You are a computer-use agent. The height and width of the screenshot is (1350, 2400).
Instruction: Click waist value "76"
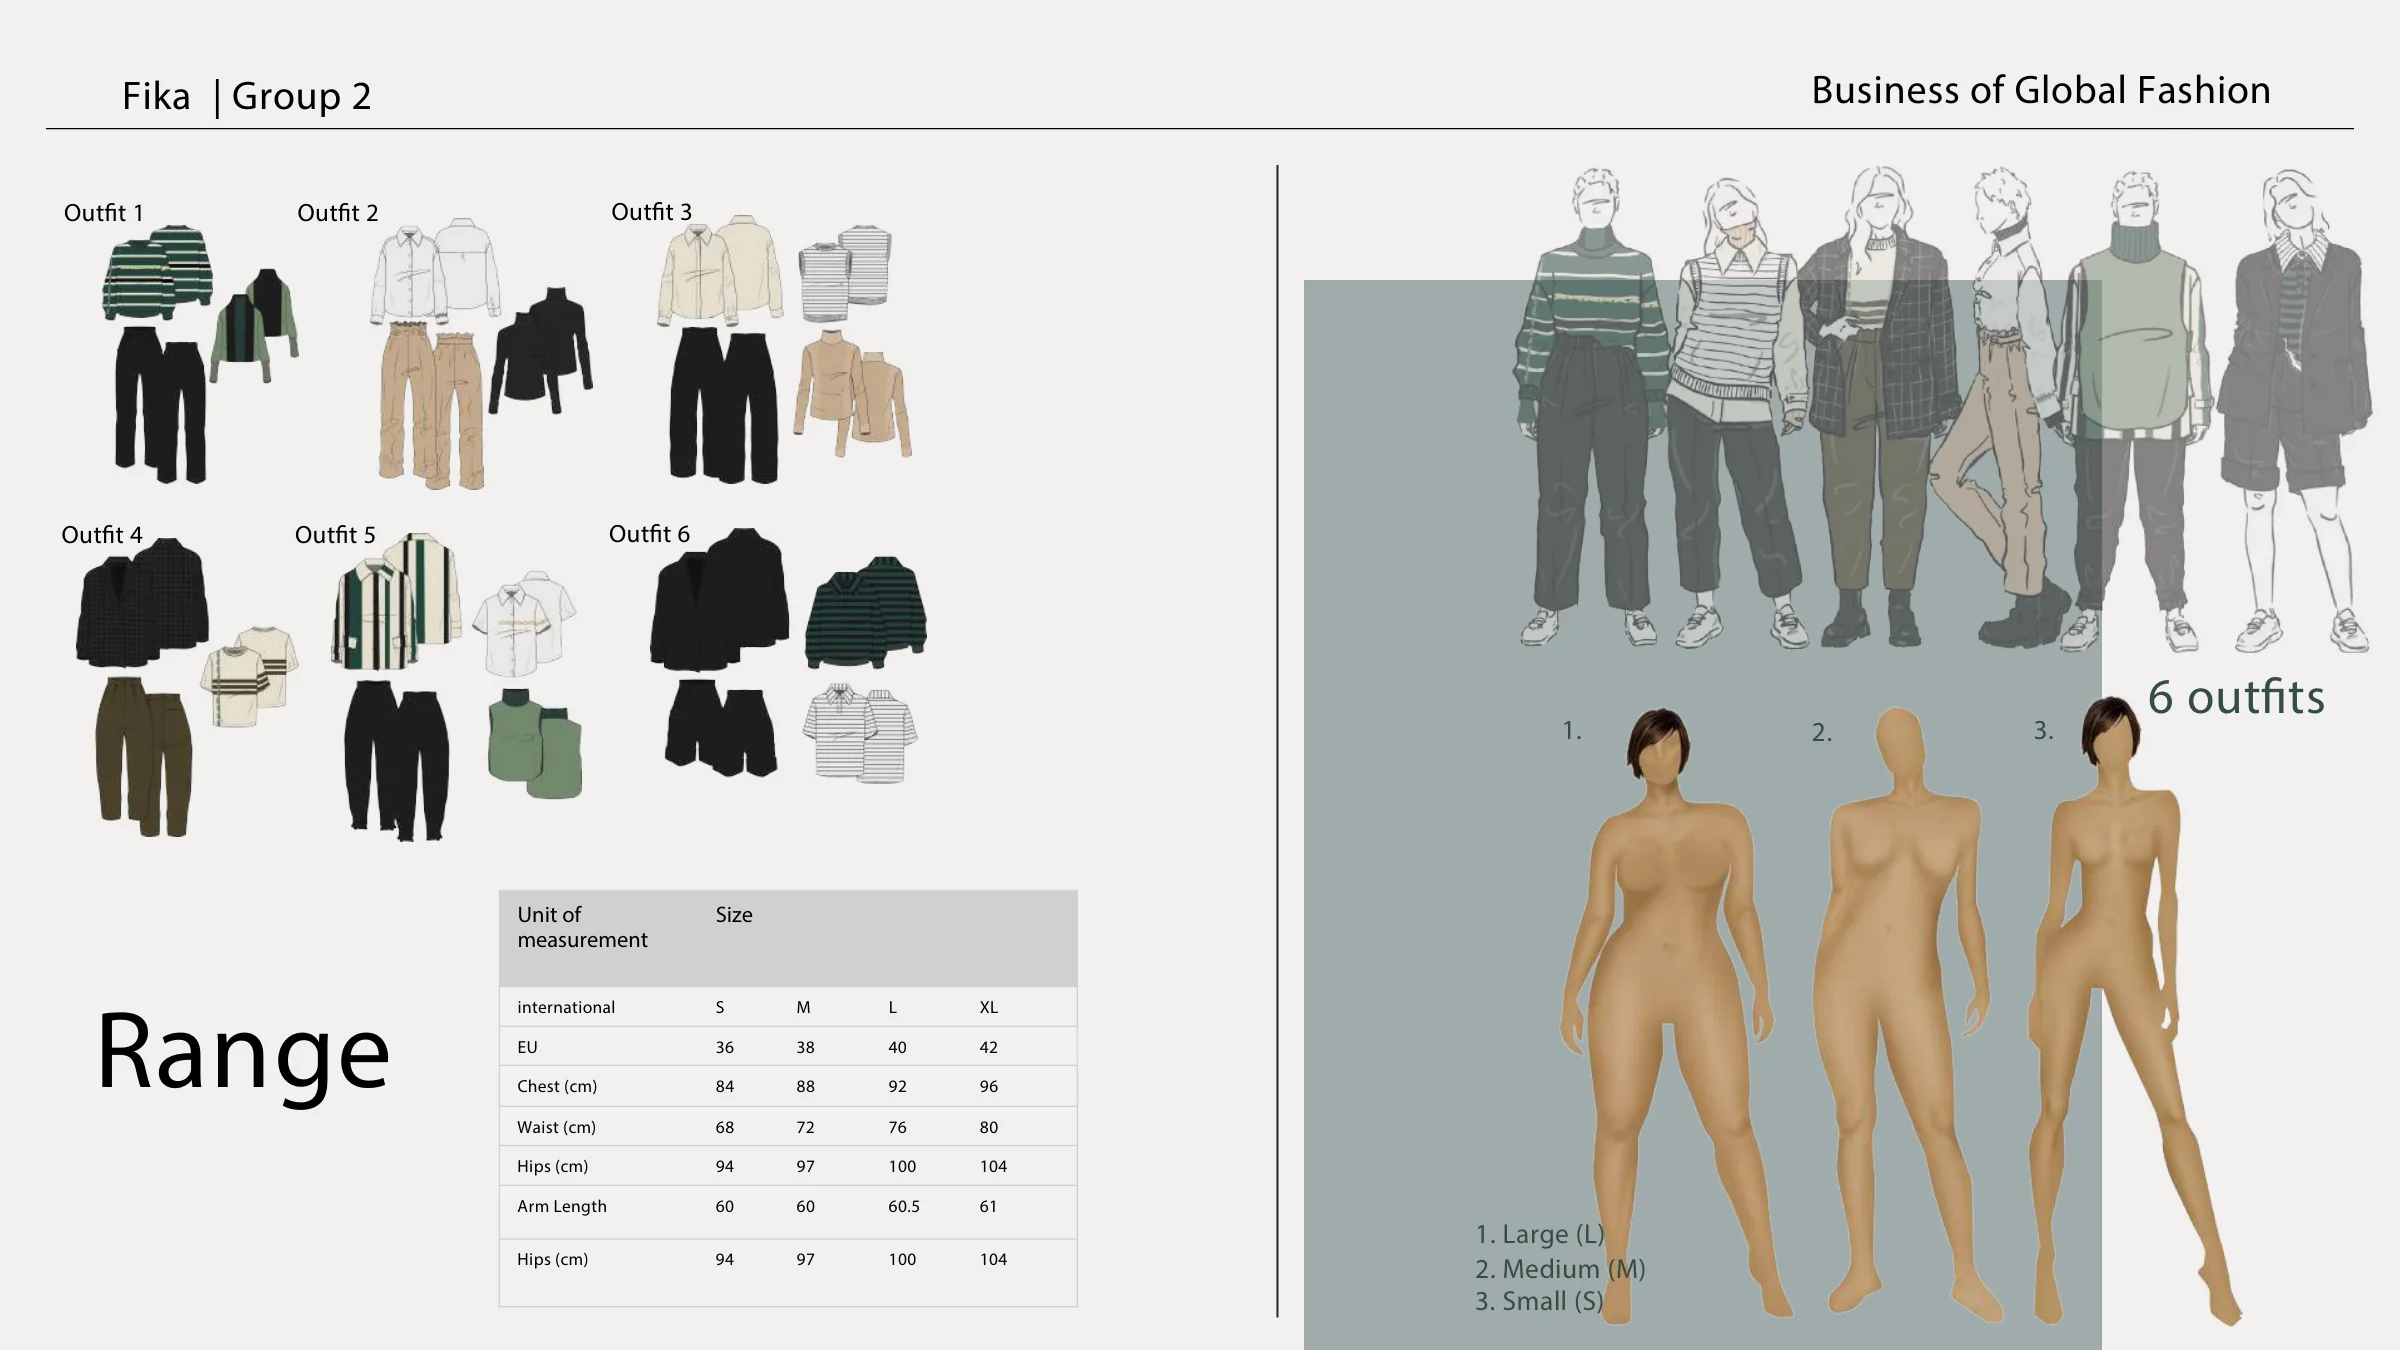click(x=897, y=1127)
